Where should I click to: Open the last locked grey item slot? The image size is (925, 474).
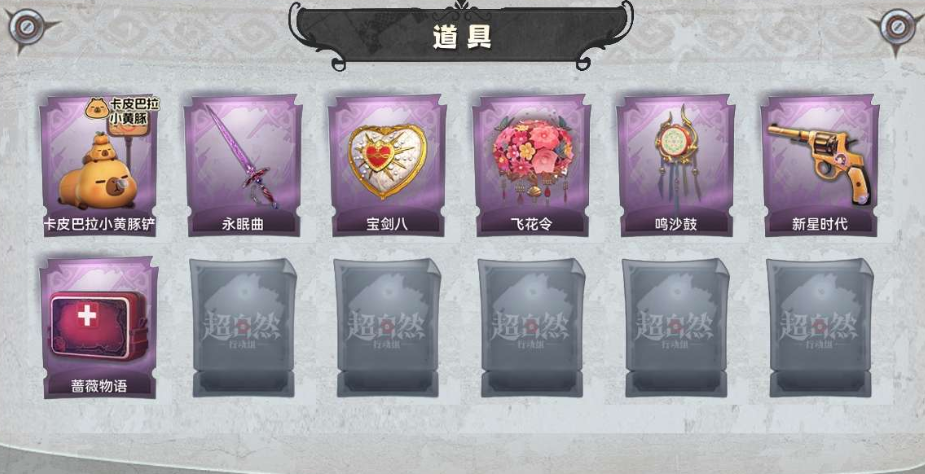coord(819,328)
